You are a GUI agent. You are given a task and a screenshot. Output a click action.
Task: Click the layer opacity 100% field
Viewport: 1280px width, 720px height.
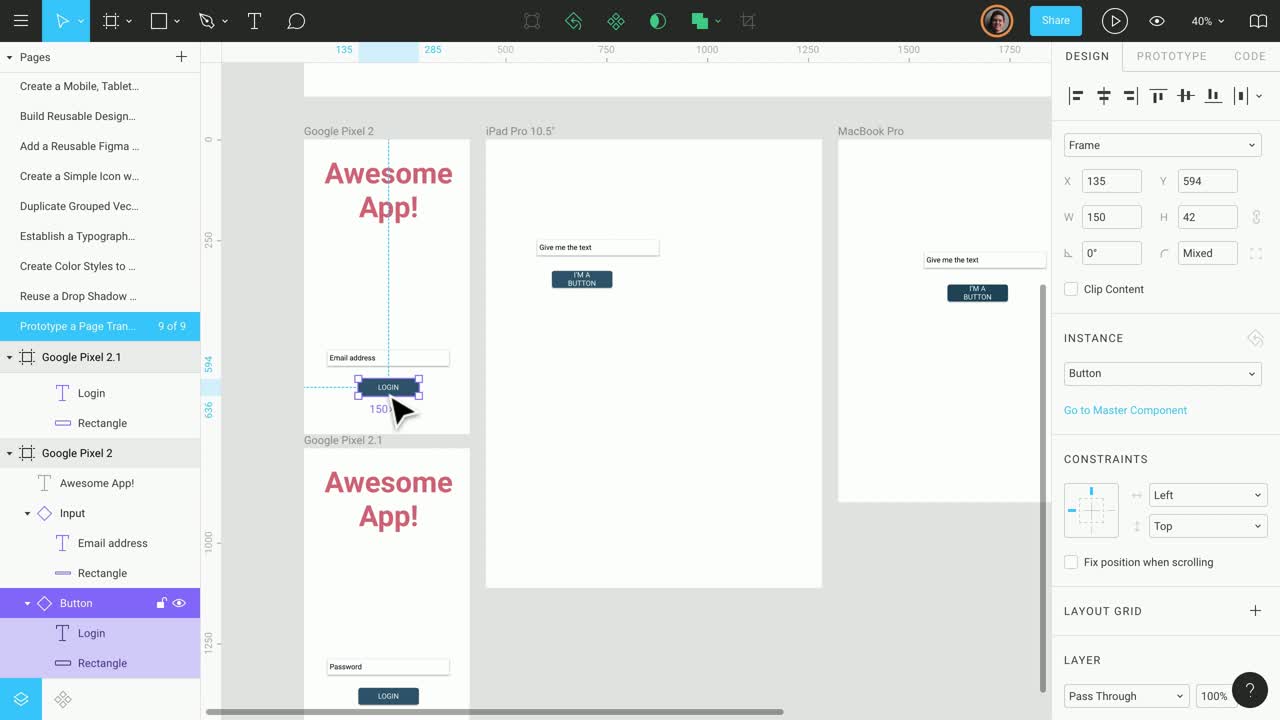1213,696
